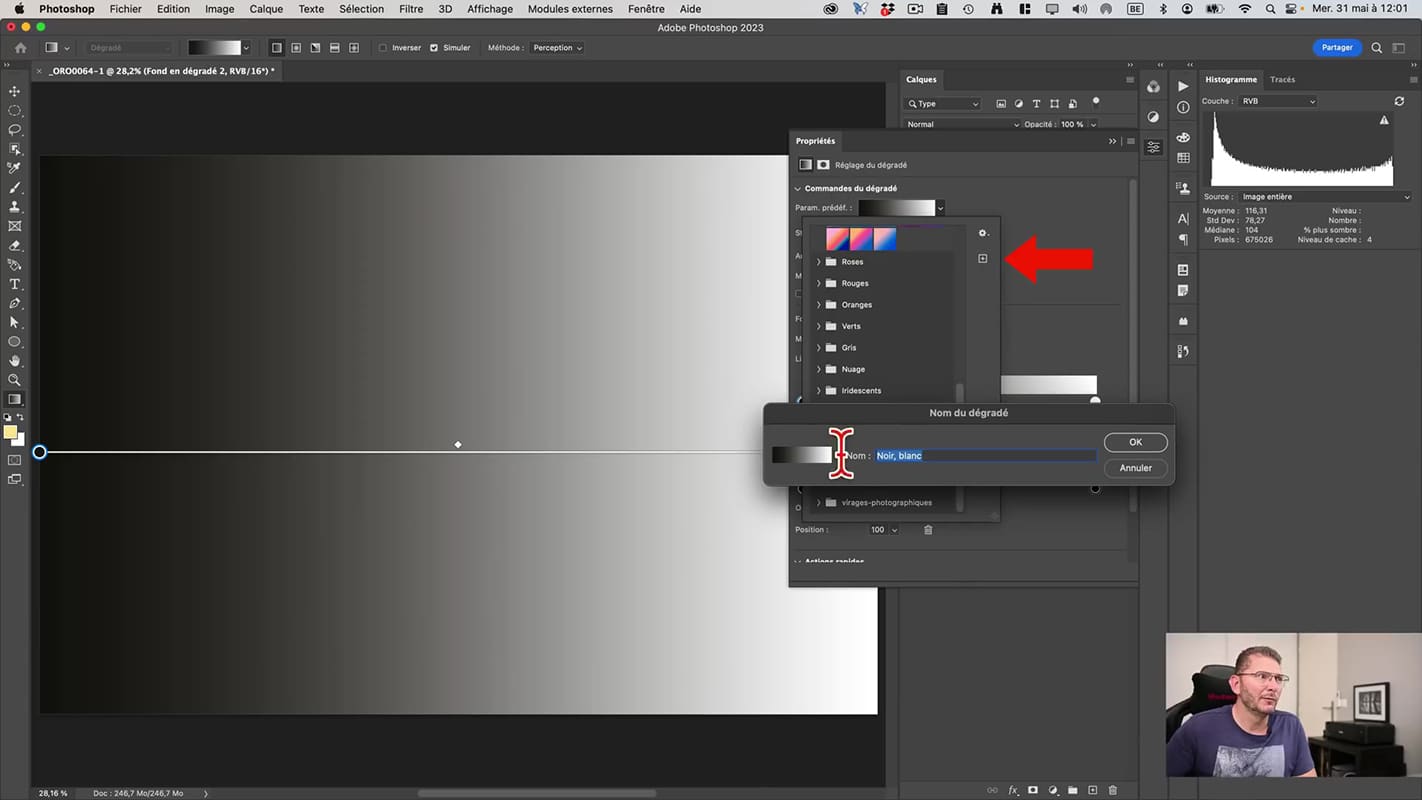Select the Elliptical Marquee tool

(15, 110)
